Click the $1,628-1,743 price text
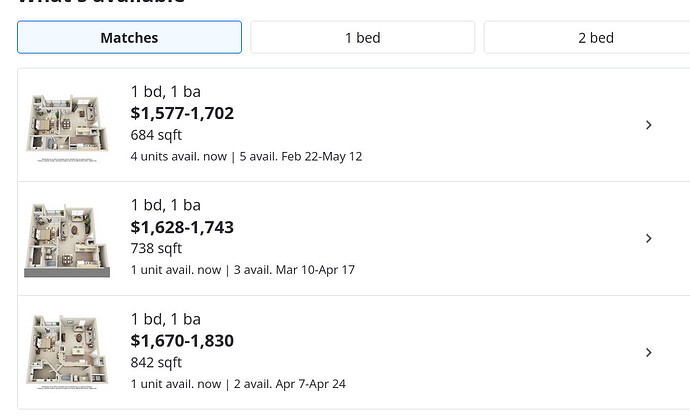Screen dimensions: 690x418 coord(182,227)
